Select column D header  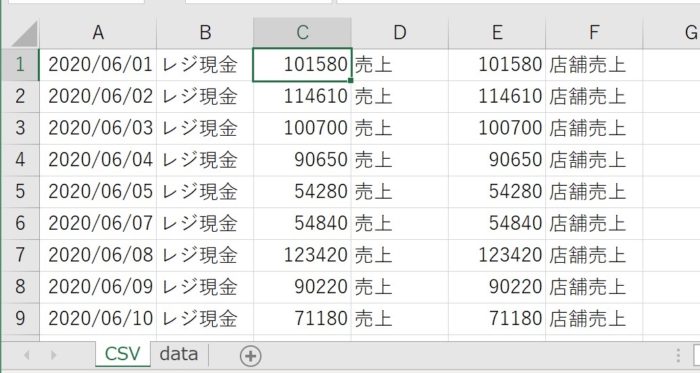pyautogui.click(x=400, y=33)
